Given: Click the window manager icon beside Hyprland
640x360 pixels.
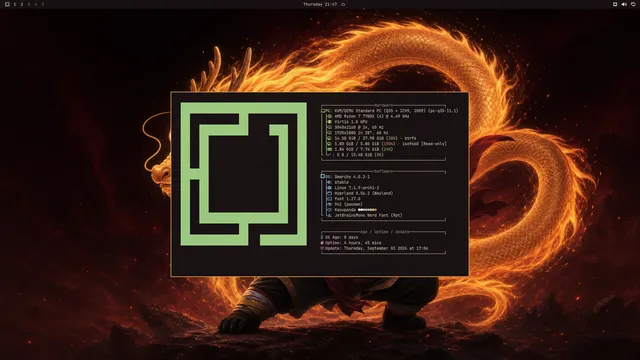Looking at the screenshot, I should tap(329, 193).
